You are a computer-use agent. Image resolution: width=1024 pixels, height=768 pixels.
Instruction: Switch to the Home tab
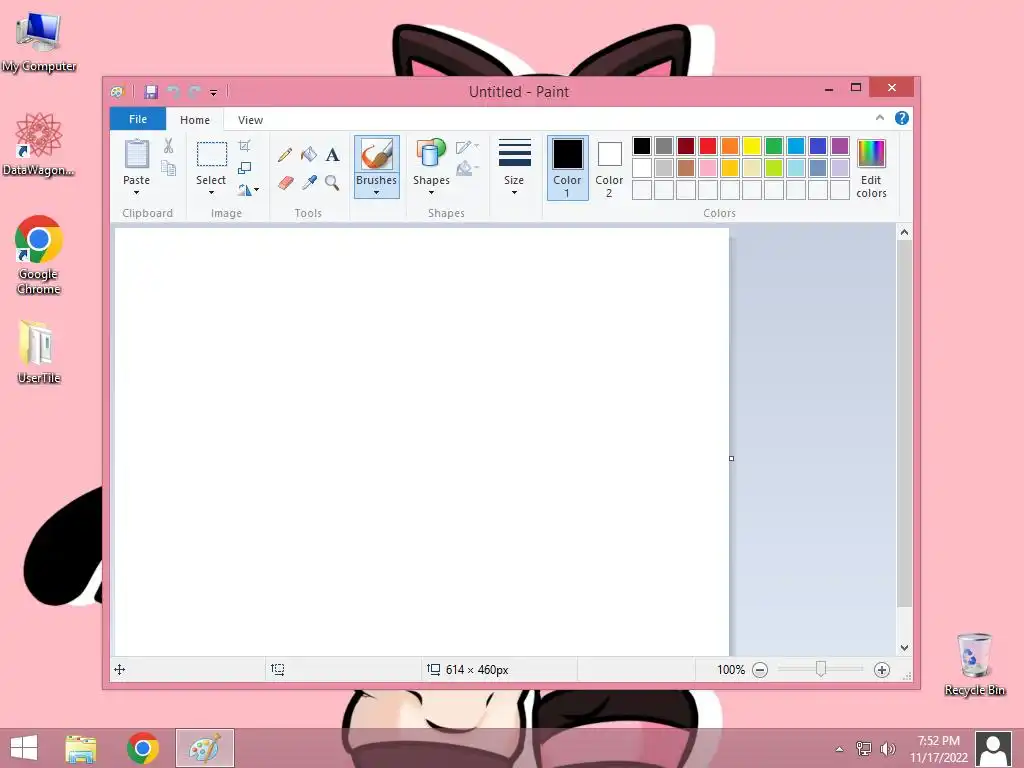[x=195, y=120]
